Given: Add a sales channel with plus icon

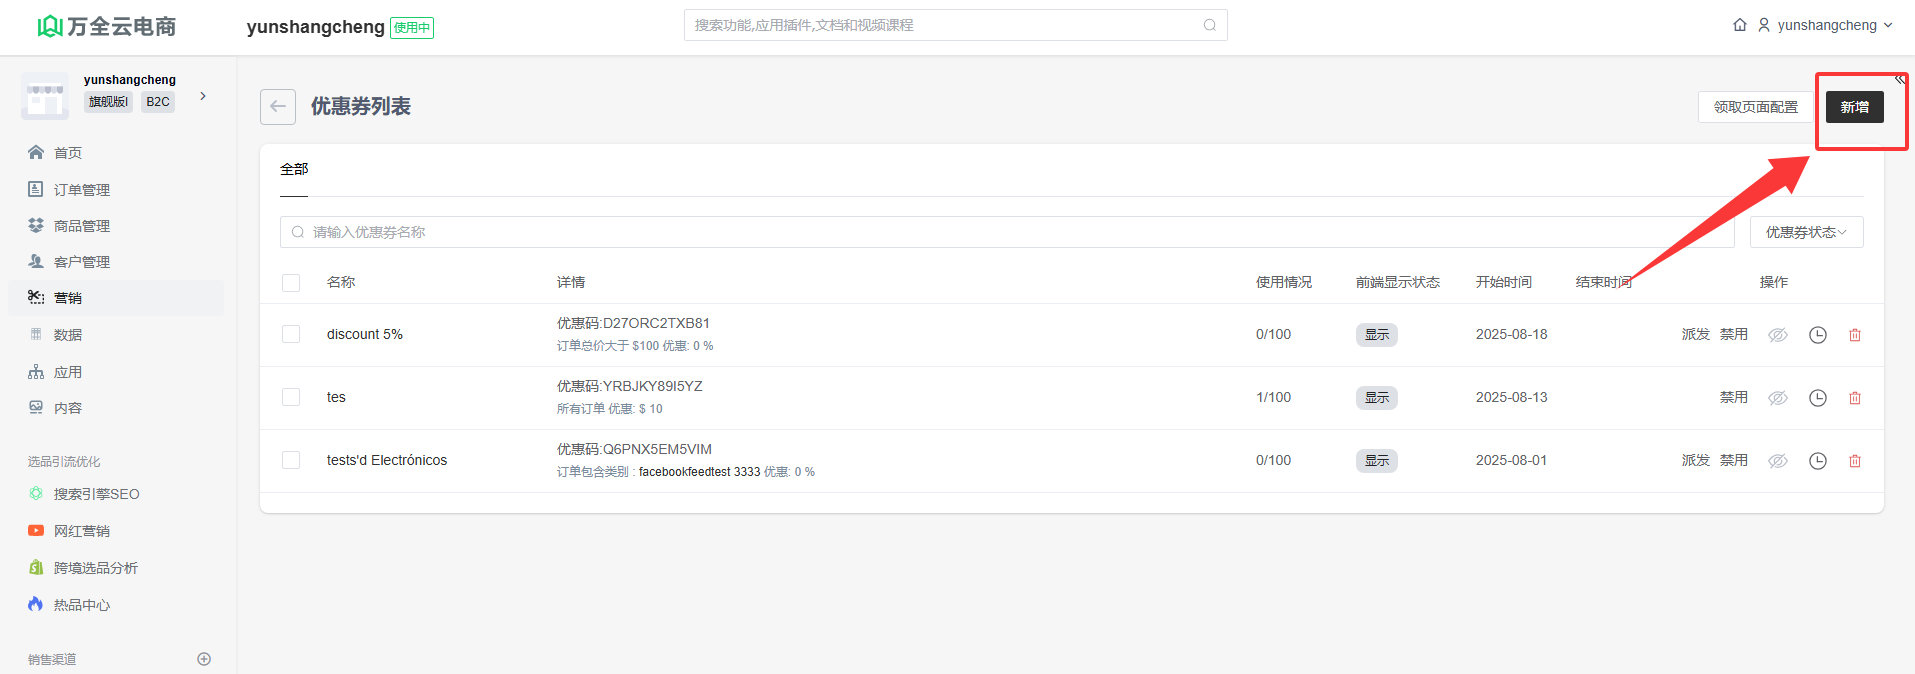Looking at the screenshot, I should coord(204,659).
